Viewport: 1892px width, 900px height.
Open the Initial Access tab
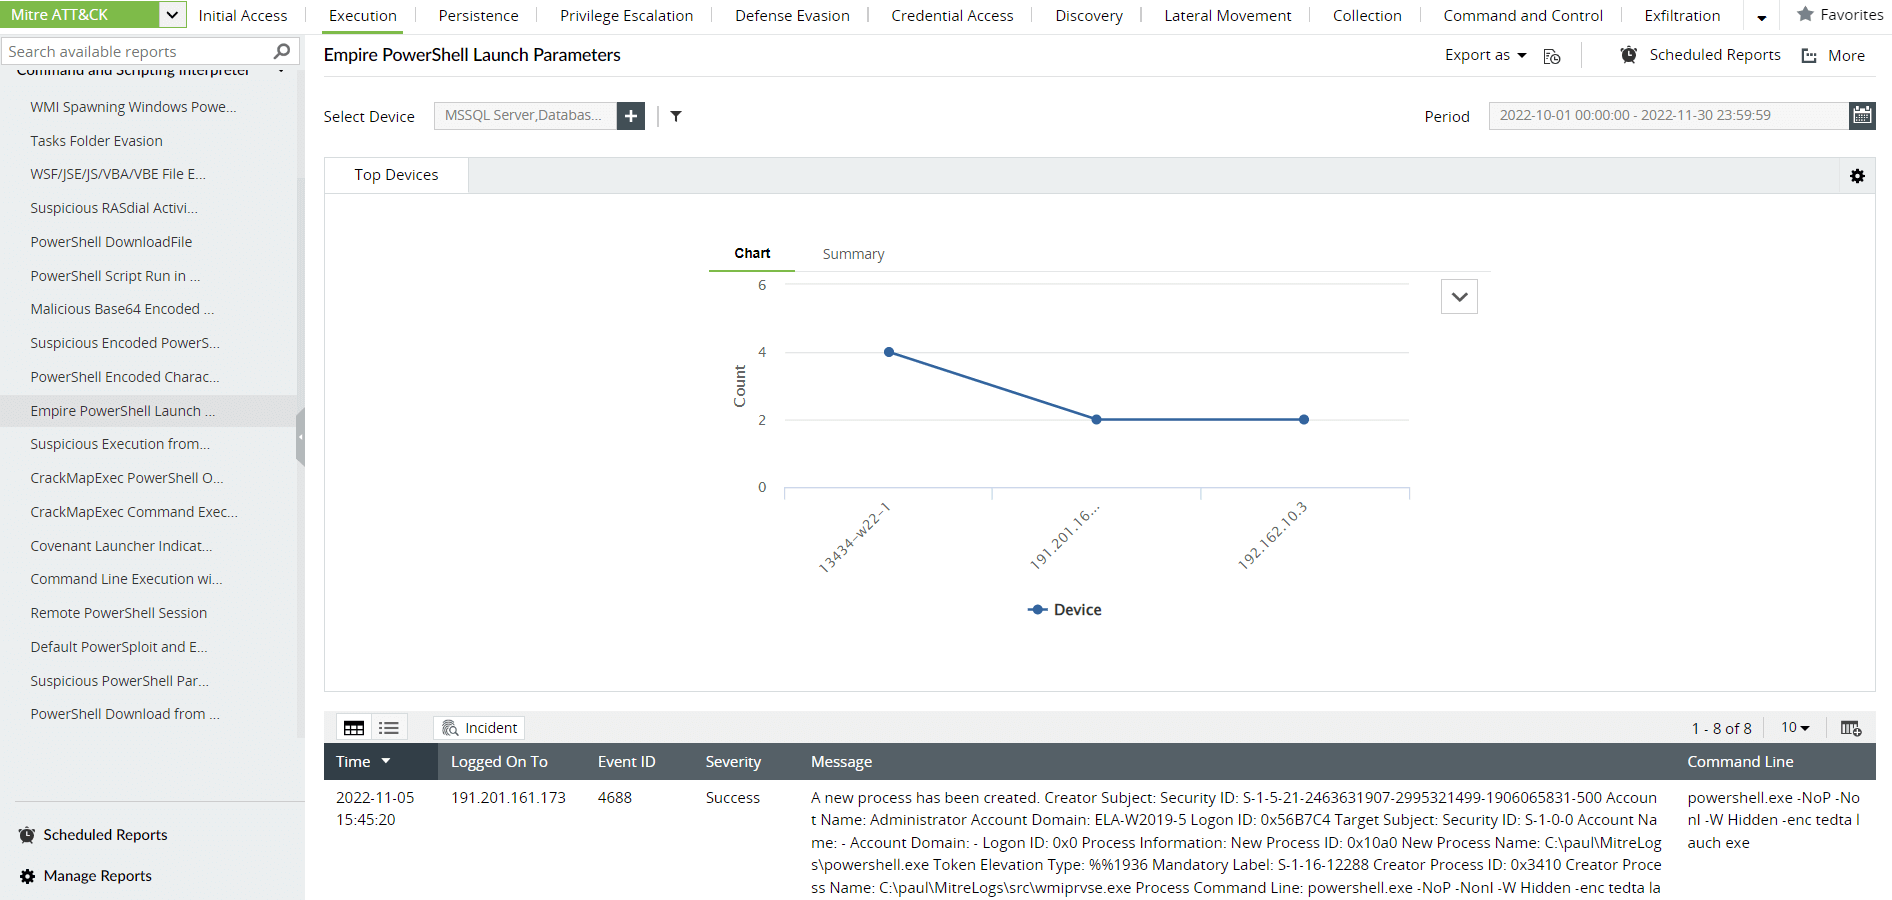[x=243, y=16]
